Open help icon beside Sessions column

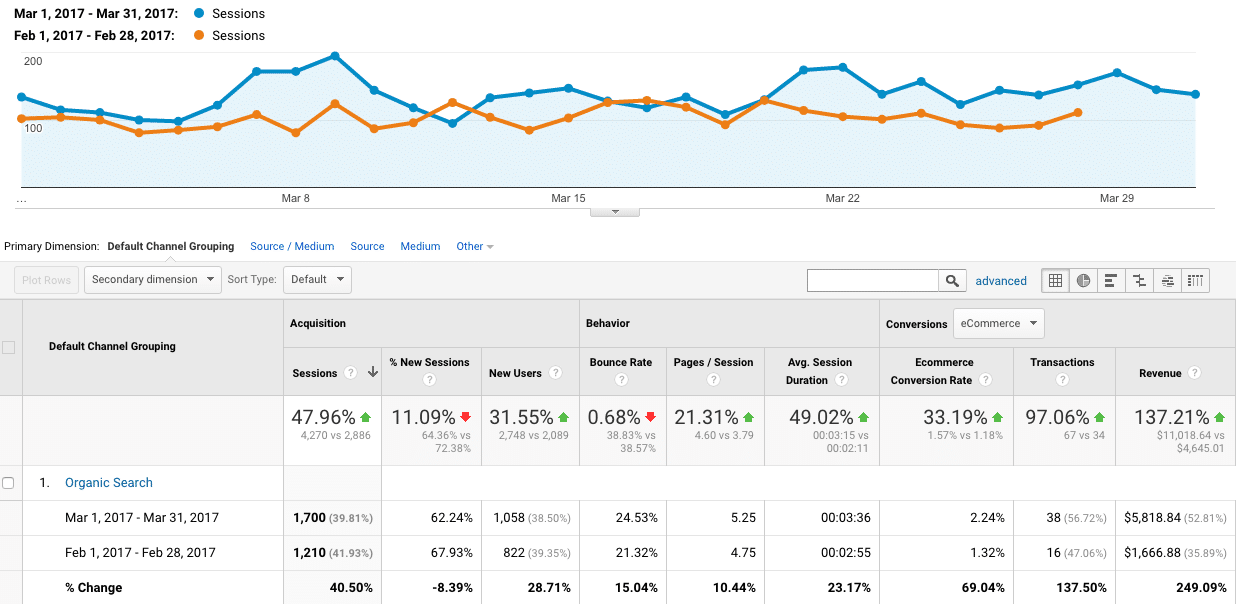pos(351,373)
